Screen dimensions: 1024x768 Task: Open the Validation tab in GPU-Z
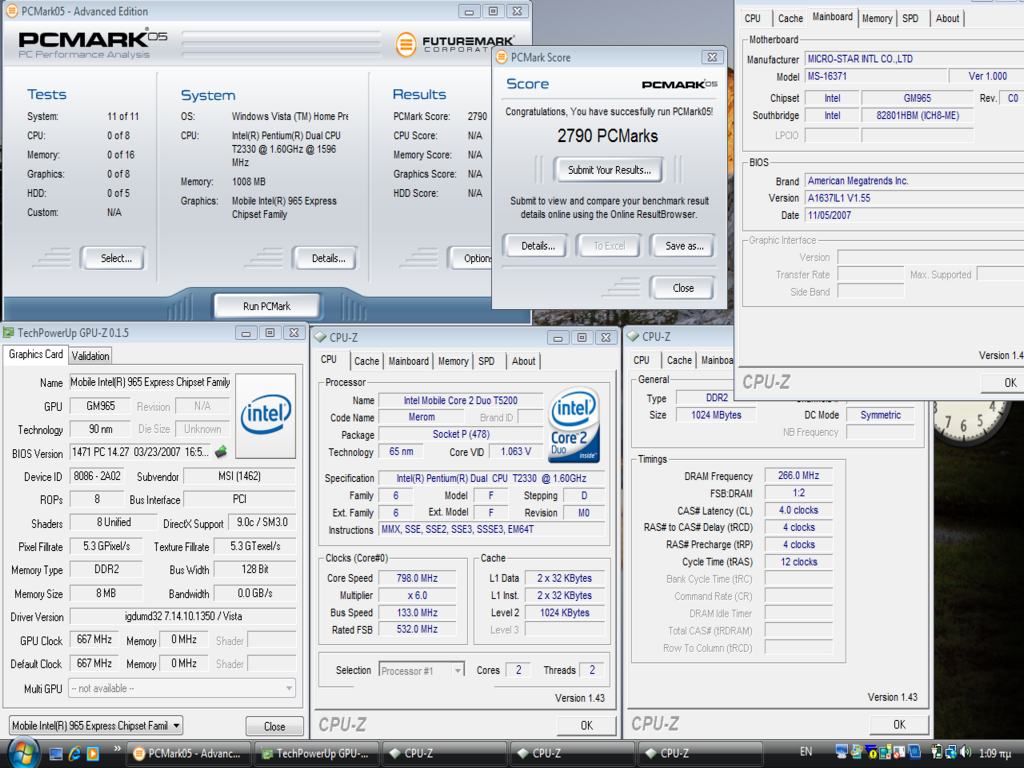click(90, 356)
